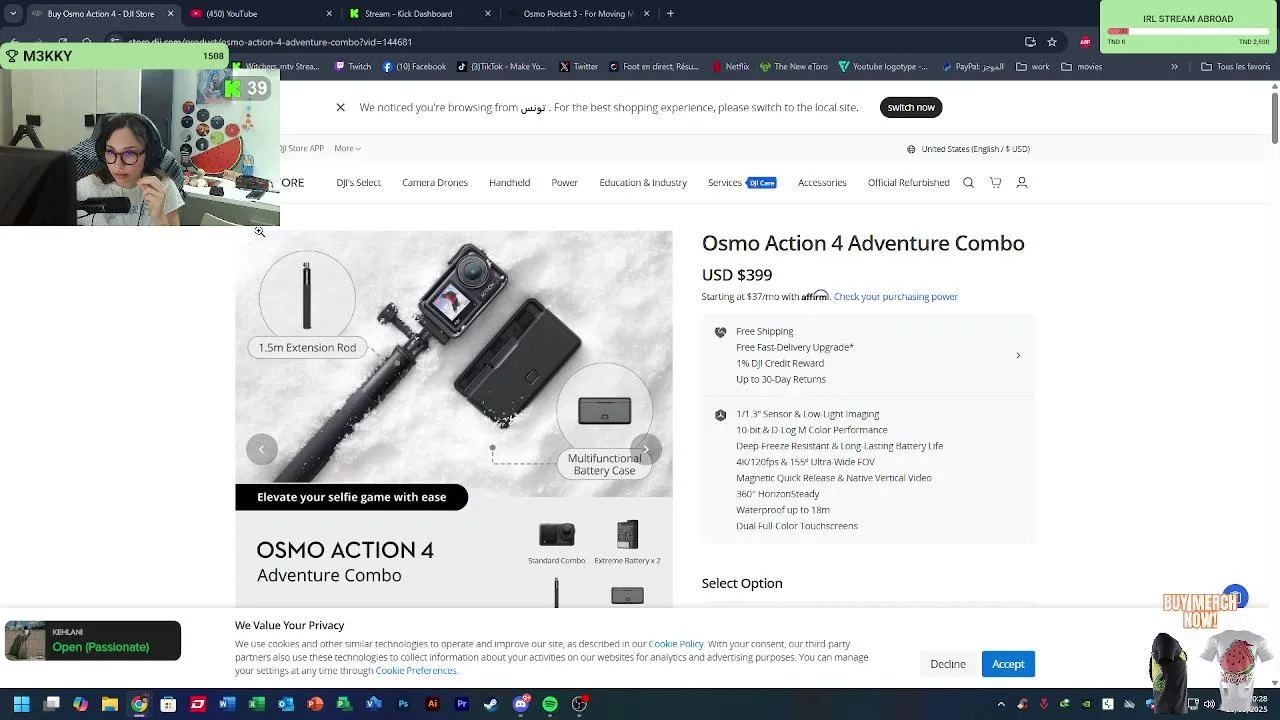Open Discord from the taskbar
Image resolution: width=1280 pixels, height=720 pixels.
pos(520,704)
